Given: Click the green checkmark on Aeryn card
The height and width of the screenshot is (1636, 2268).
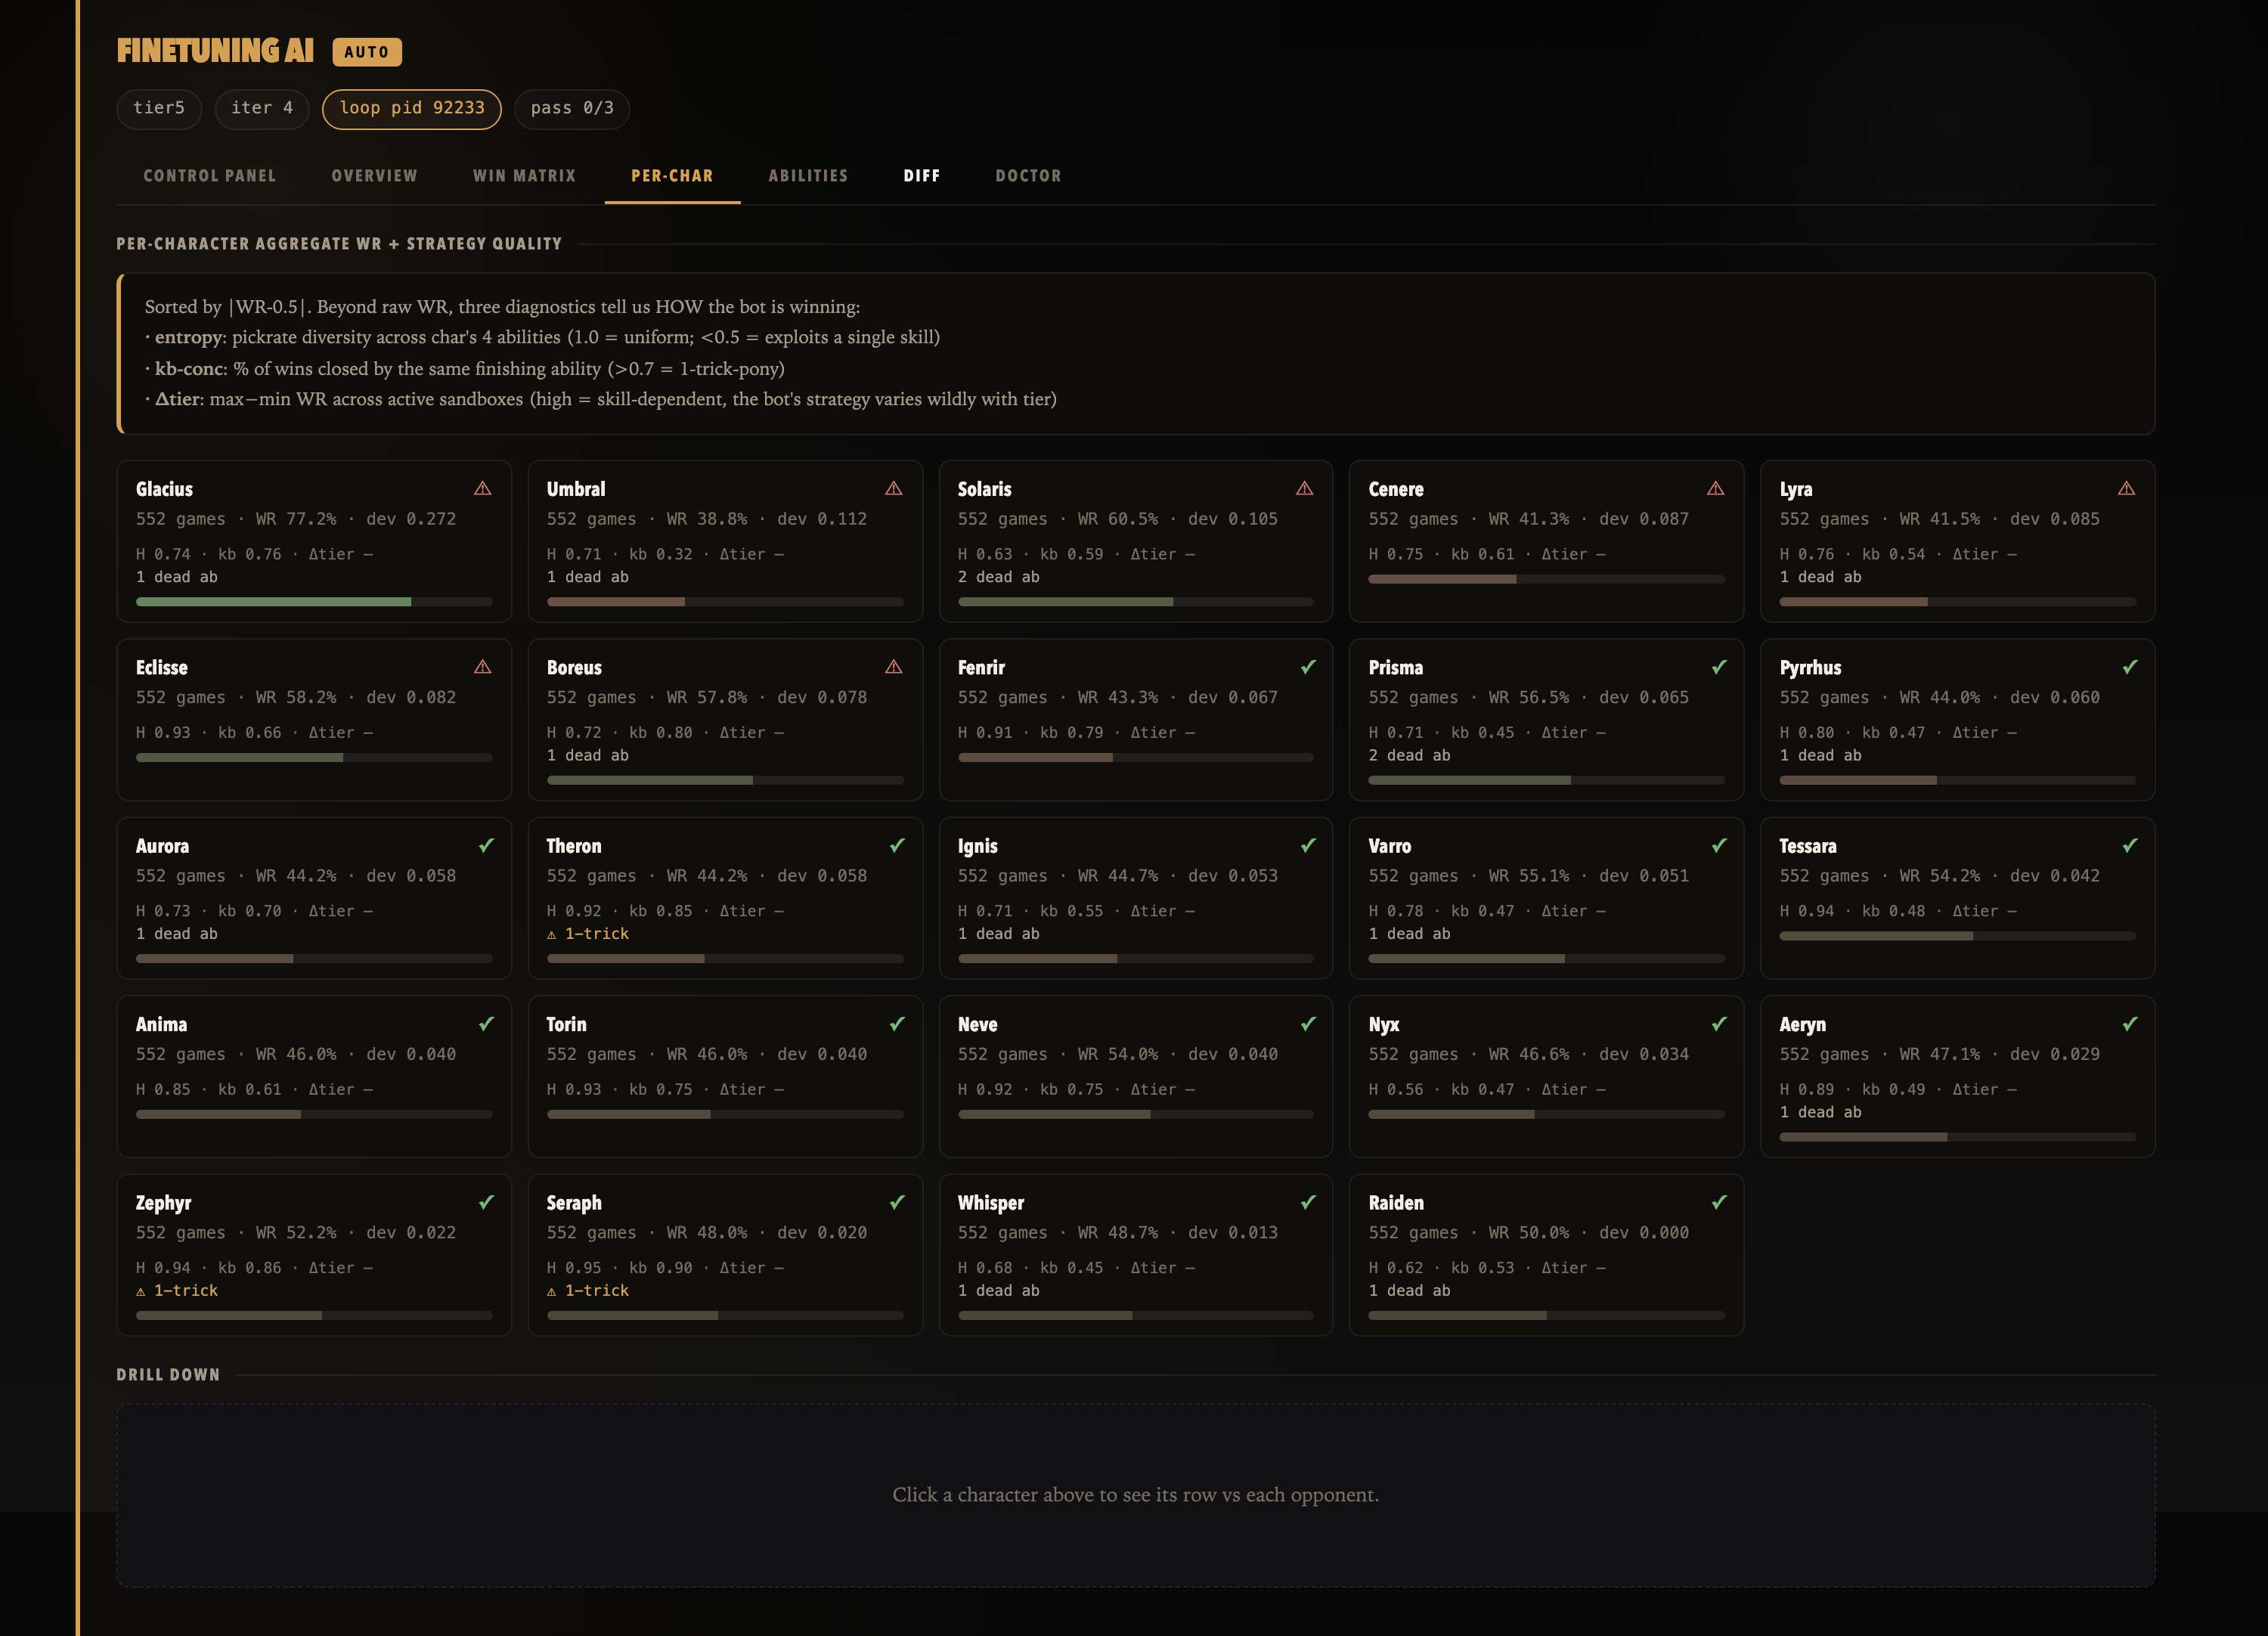Looking at the screenshot, I should (x=2130, y=1023).
